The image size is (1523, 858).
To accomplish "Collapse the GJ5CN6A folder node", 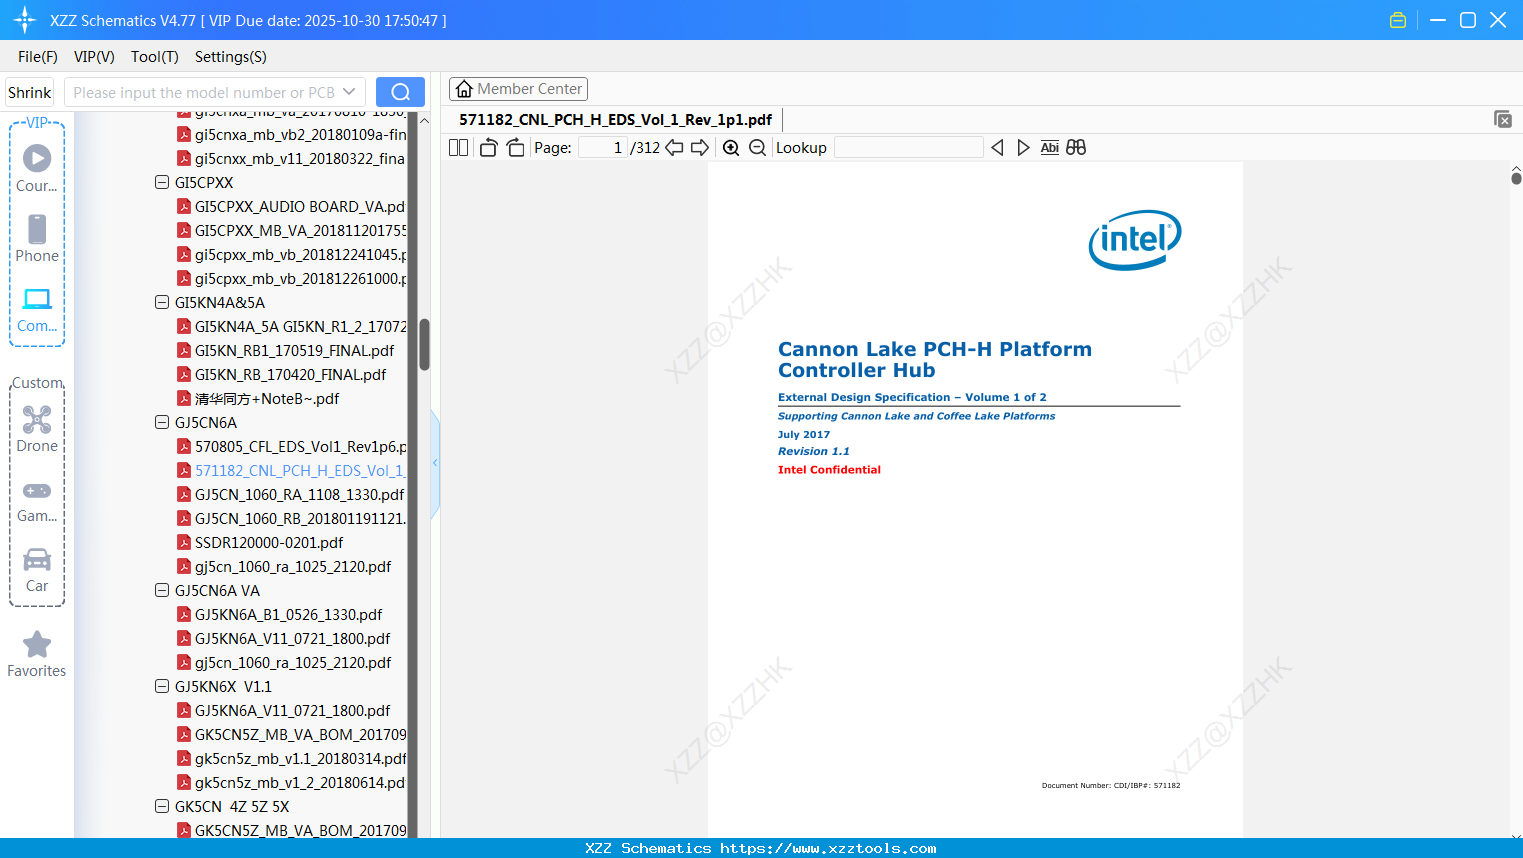I will point(162,422).
